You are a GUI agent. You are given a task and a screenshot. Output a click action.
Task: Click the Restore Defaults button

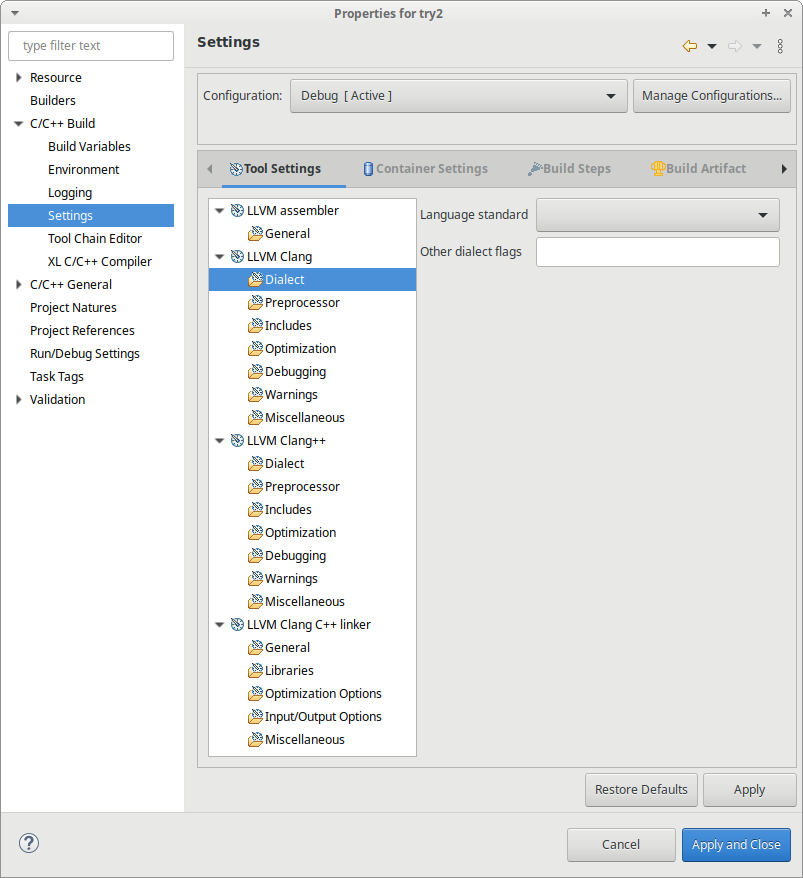641,790
